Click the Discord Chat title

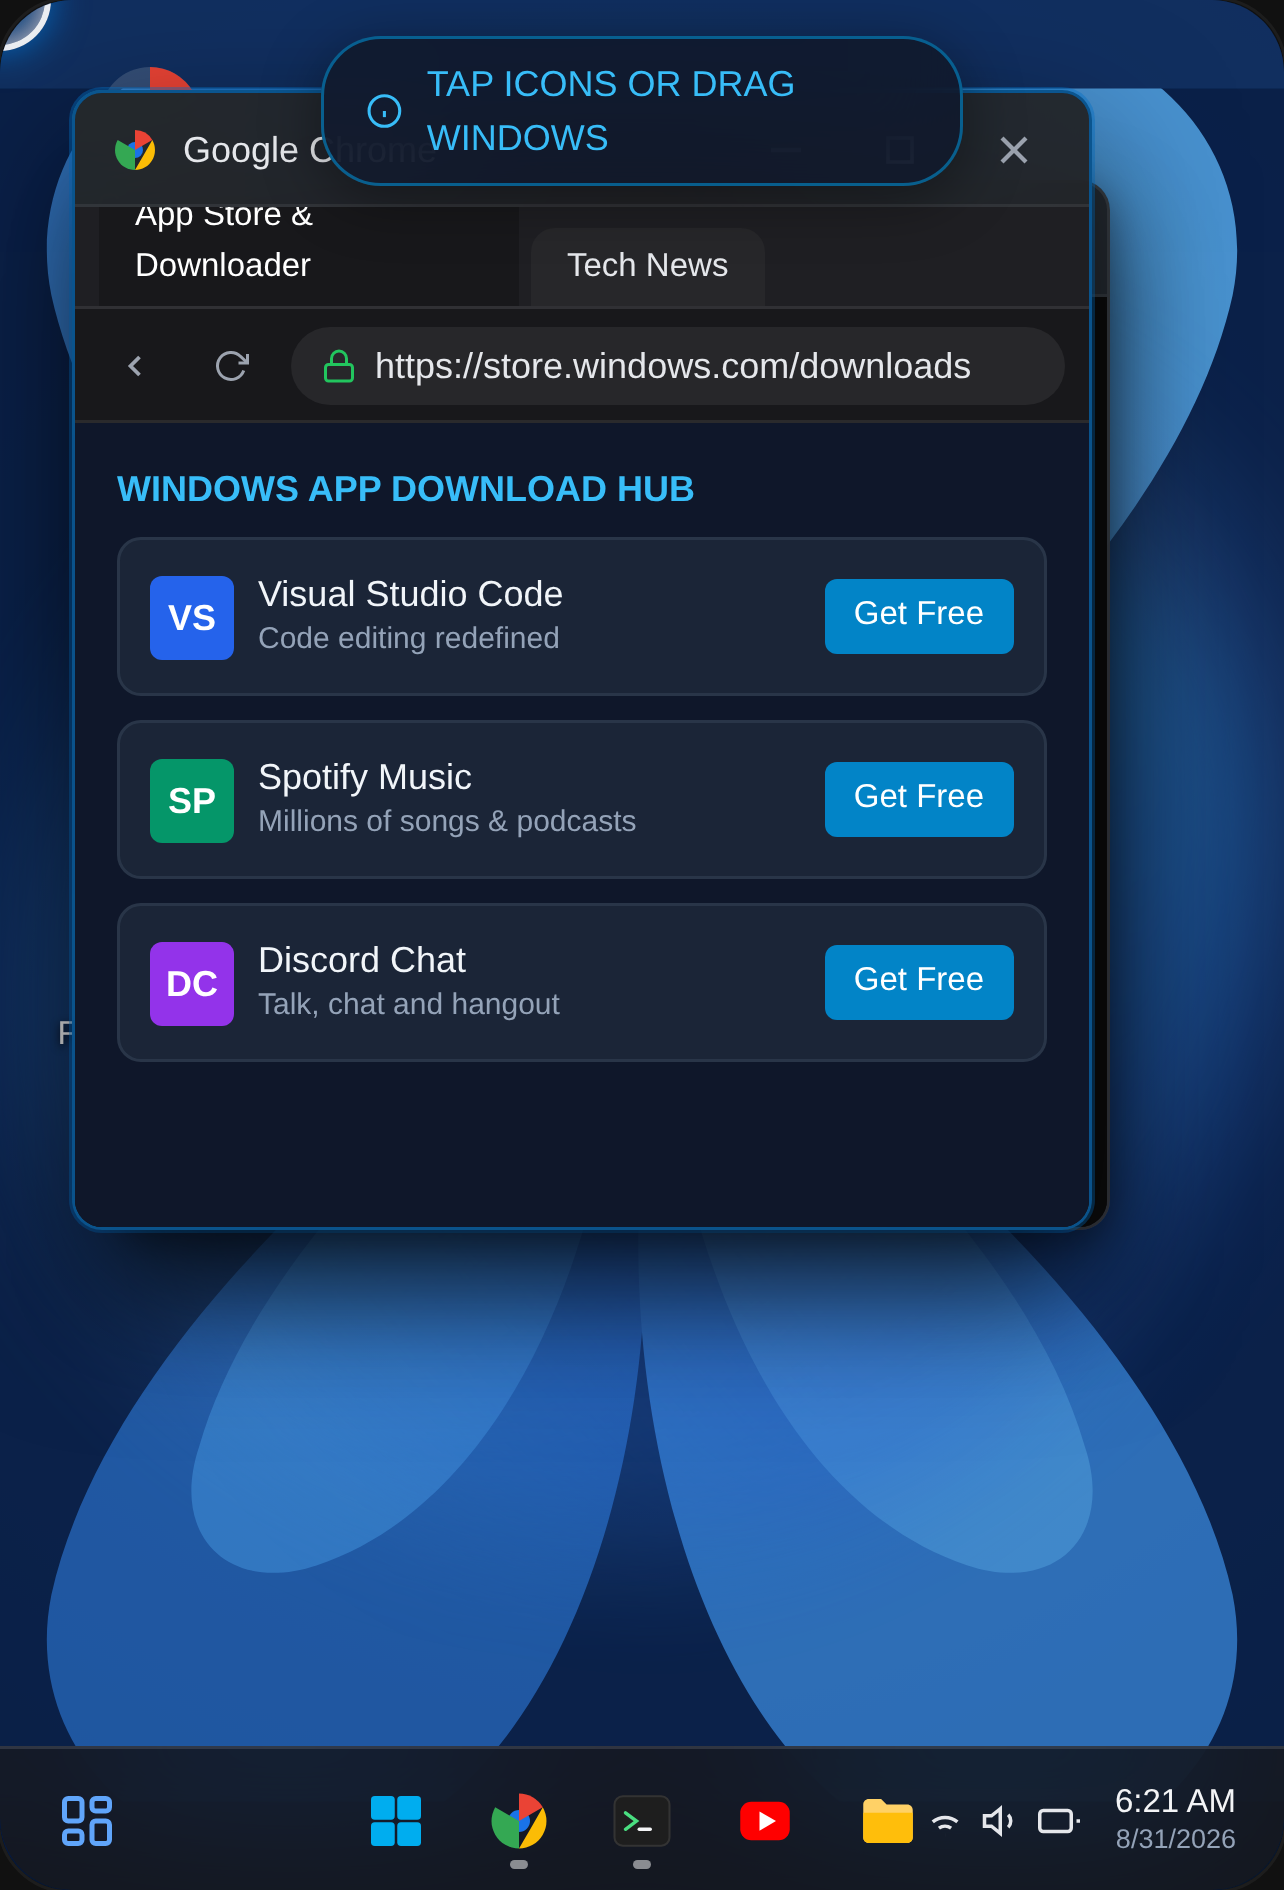pyautogui.click(x=362, y=960)
